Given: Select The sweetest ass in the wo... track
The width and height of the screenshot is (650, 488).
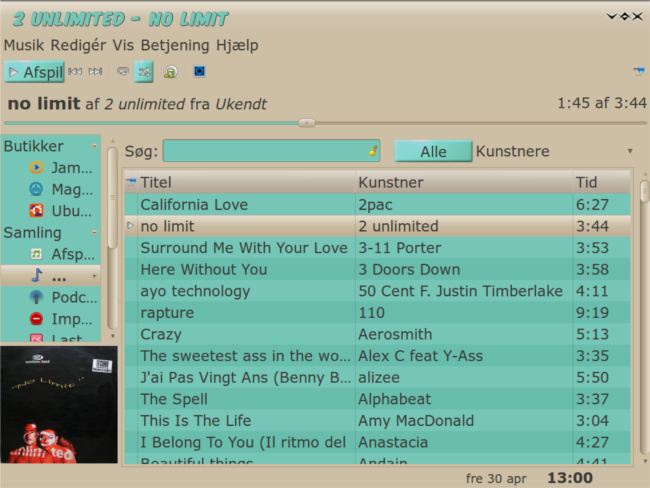Looking at the screenshot, I should coord(377,355).
